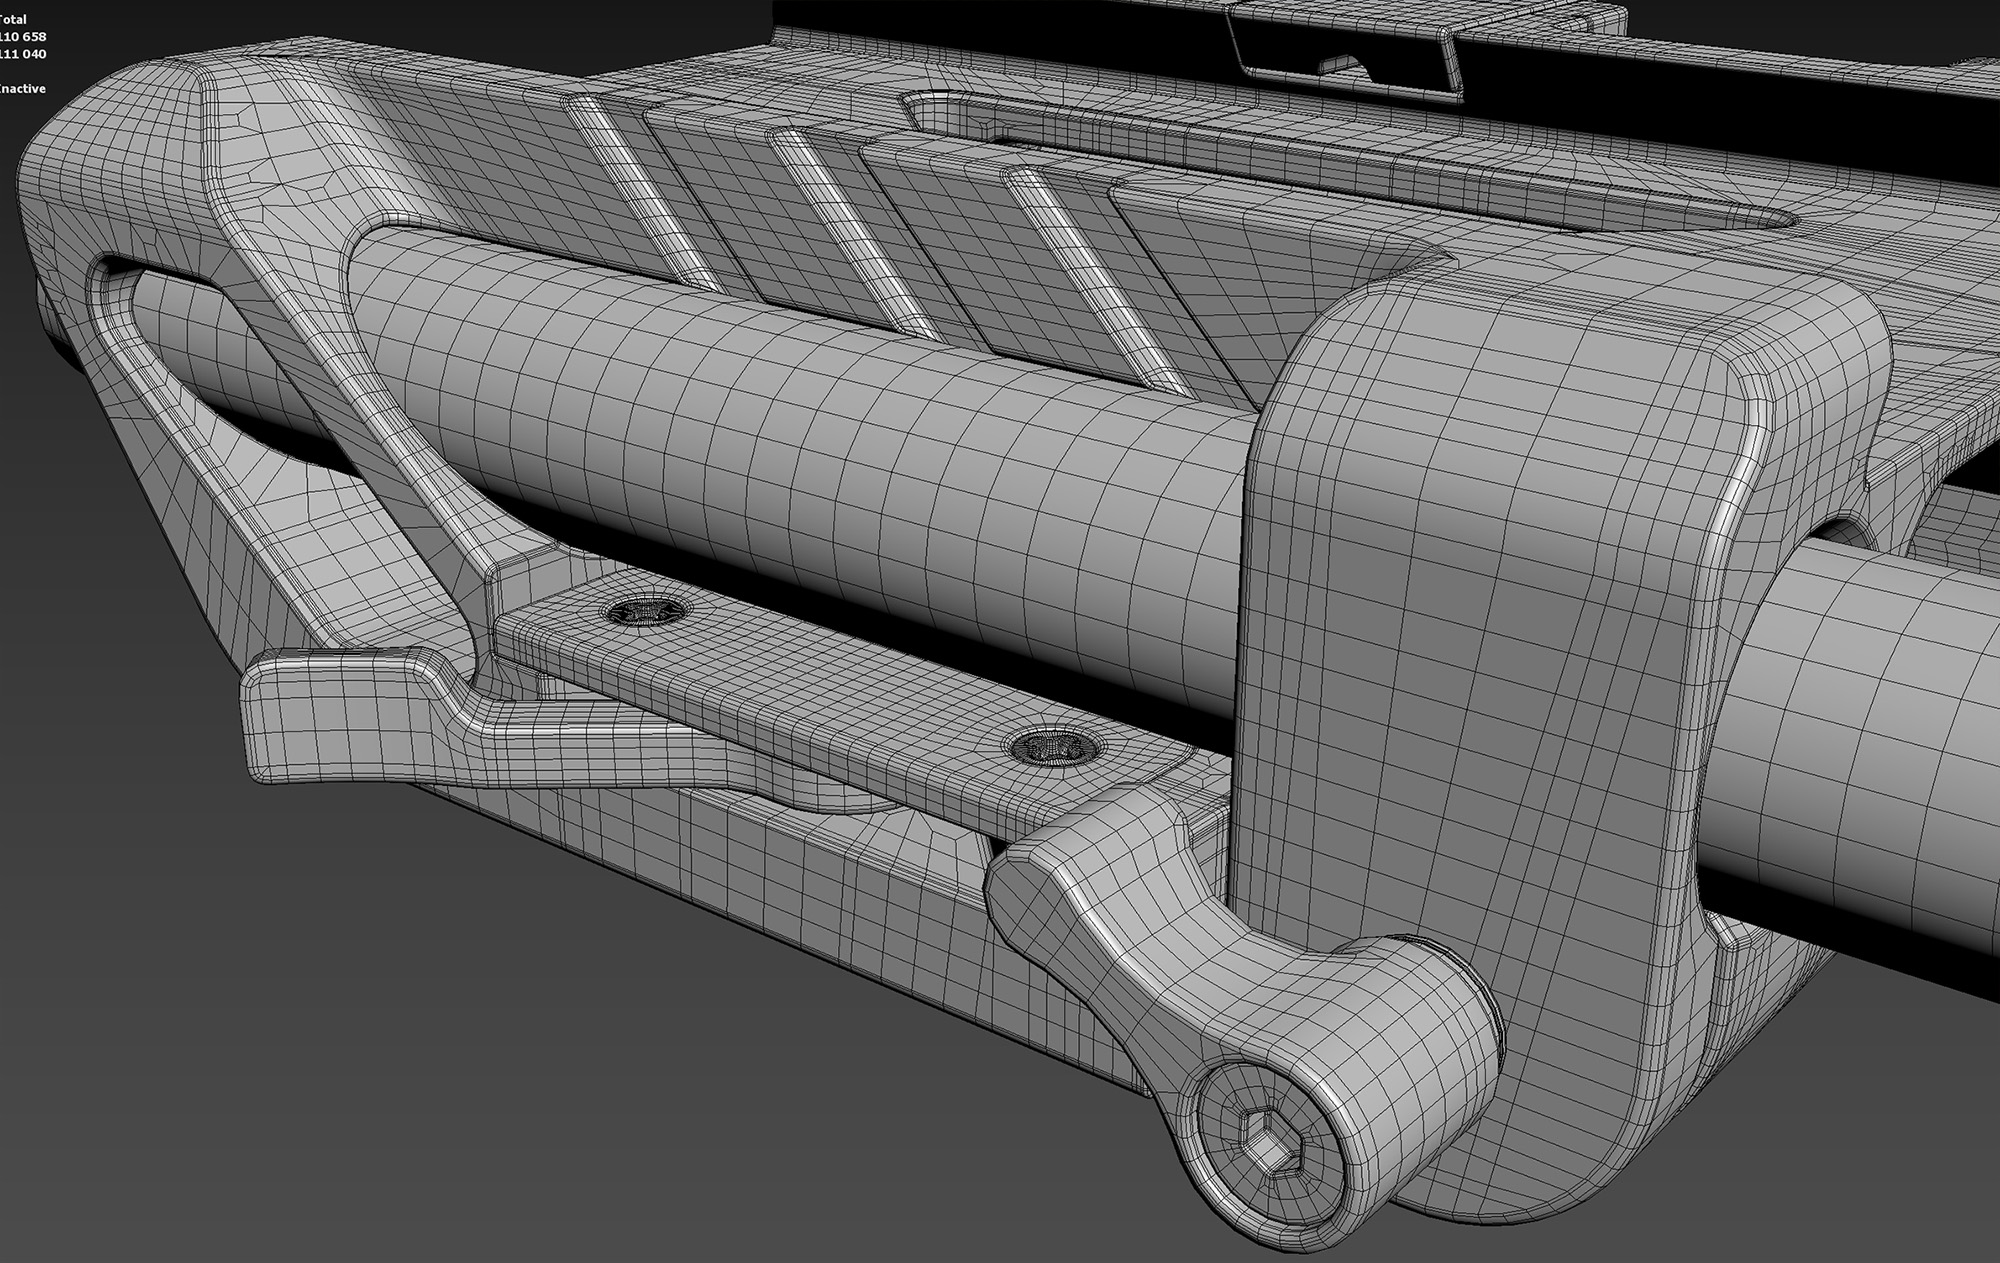Click the 111 040 vertex count readout
This screenshot has height=1263, width=2000.
coord(22,54)
